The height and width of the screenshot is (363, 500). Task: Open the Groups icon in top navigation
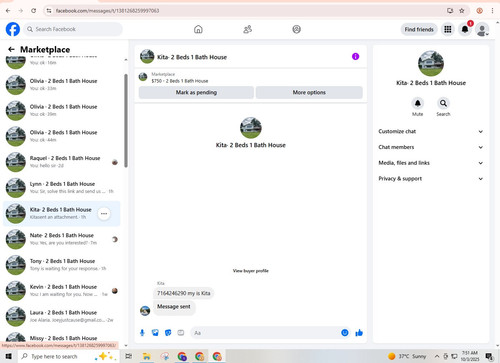click(x=296, y=29)
